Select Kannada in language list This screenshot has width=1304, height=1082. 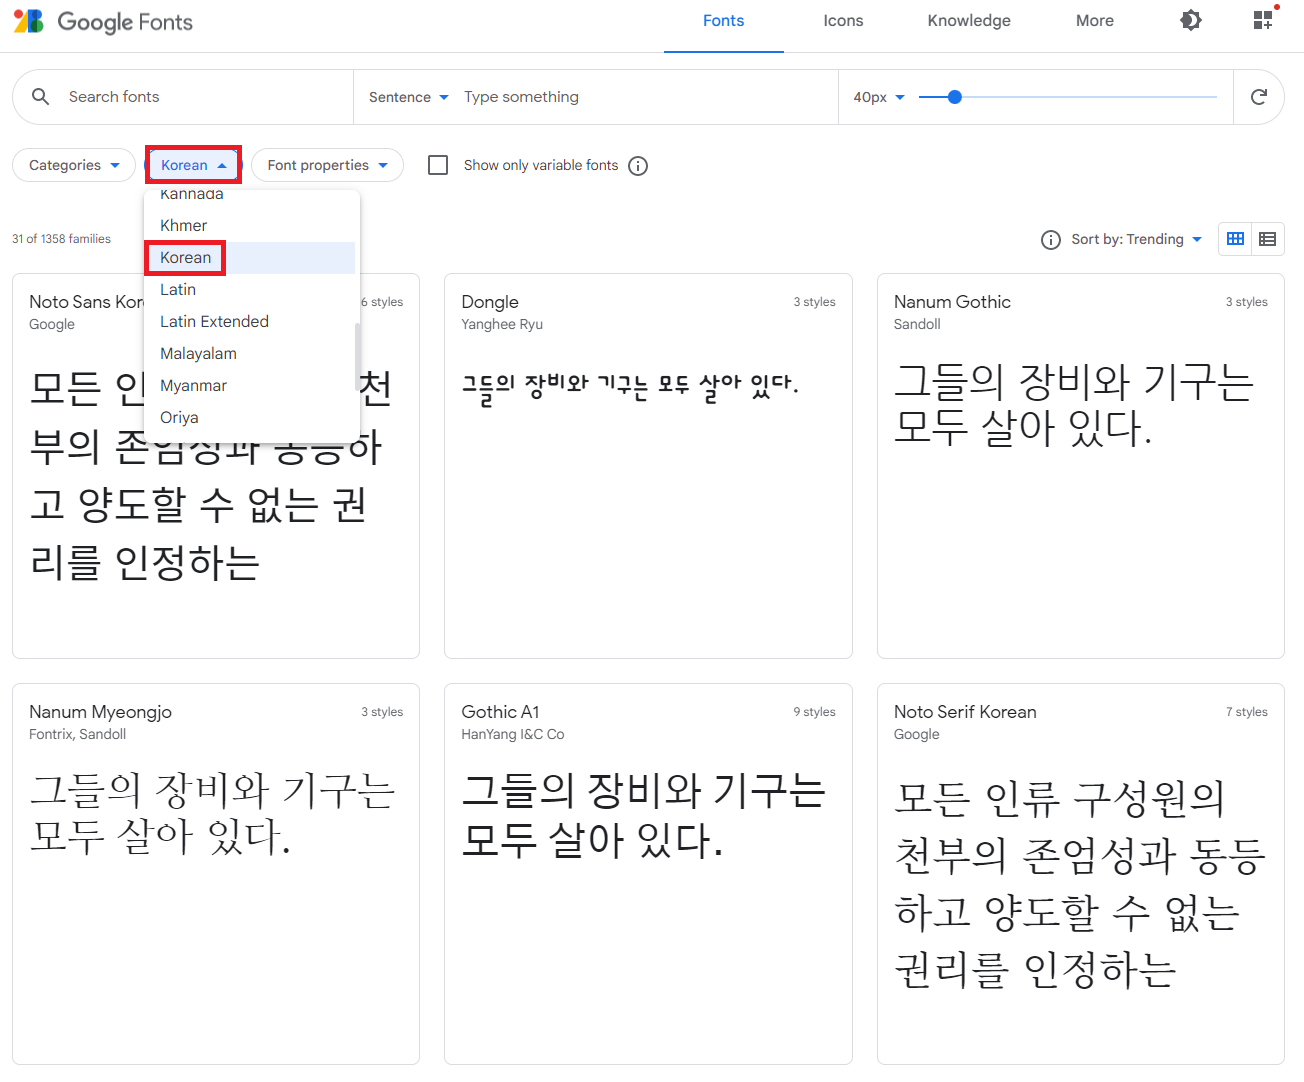(x=250, y=197)
